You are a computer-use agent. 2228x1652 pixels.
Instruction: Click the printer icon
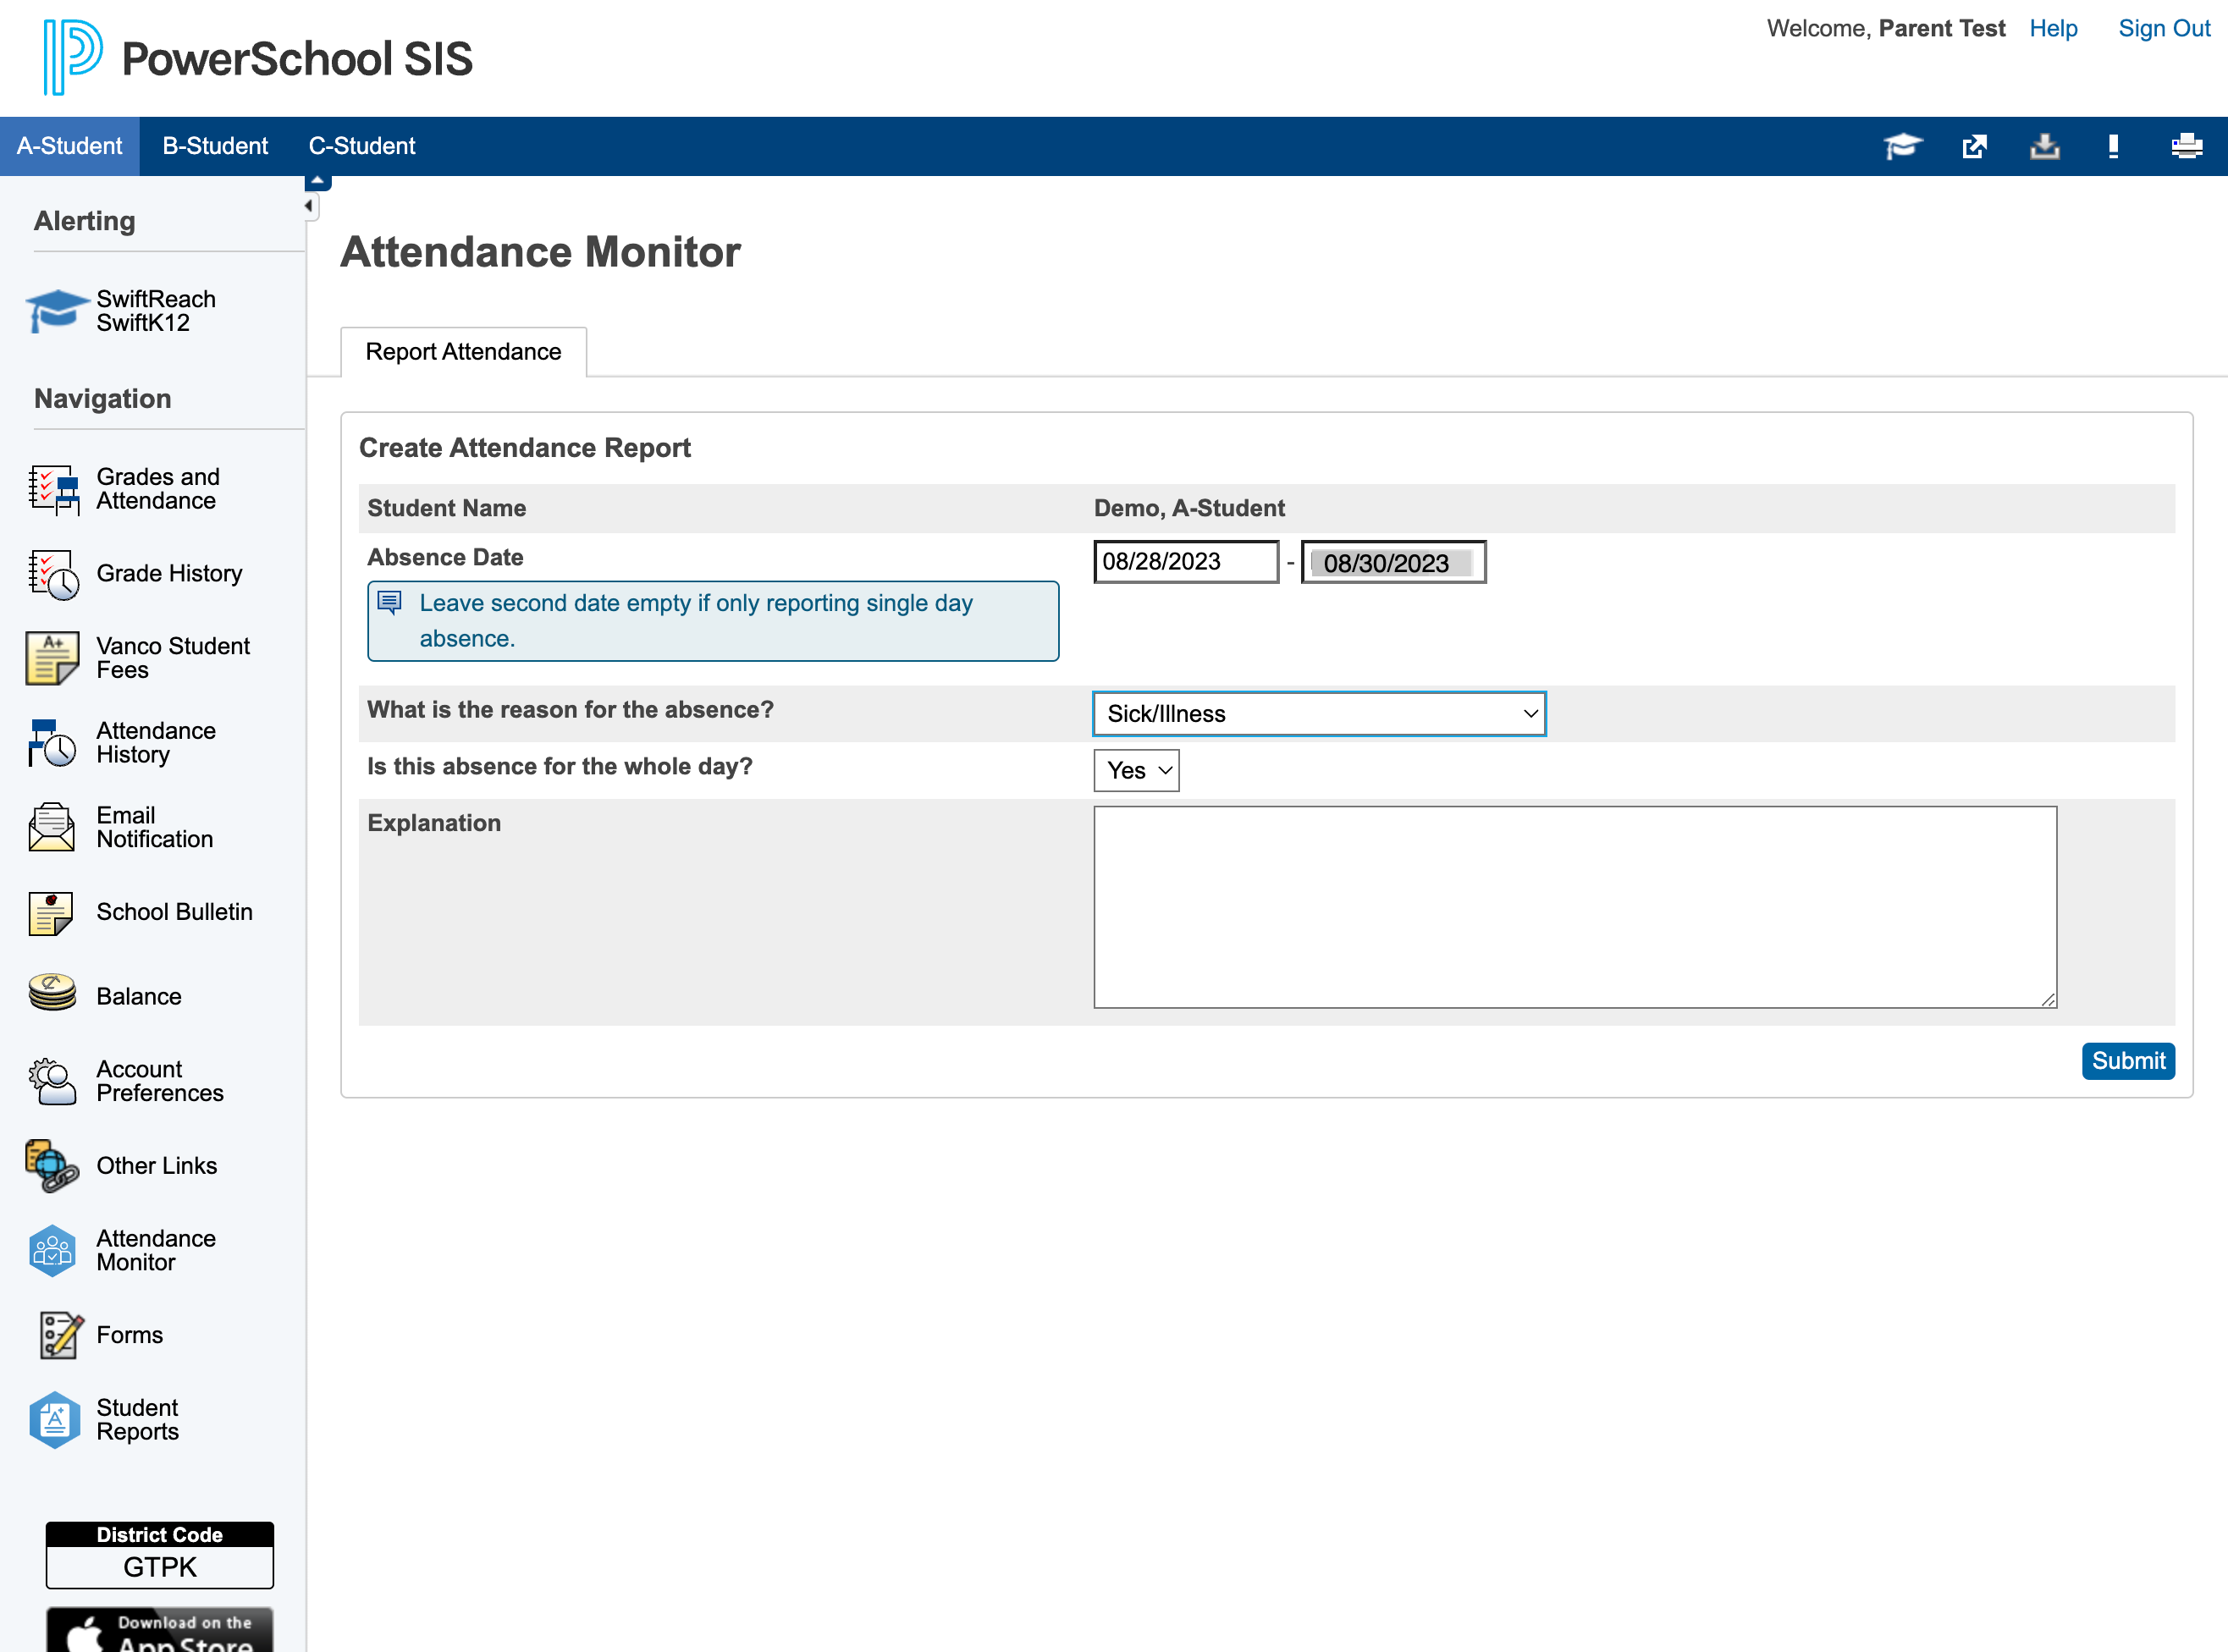click(2186, 147)
